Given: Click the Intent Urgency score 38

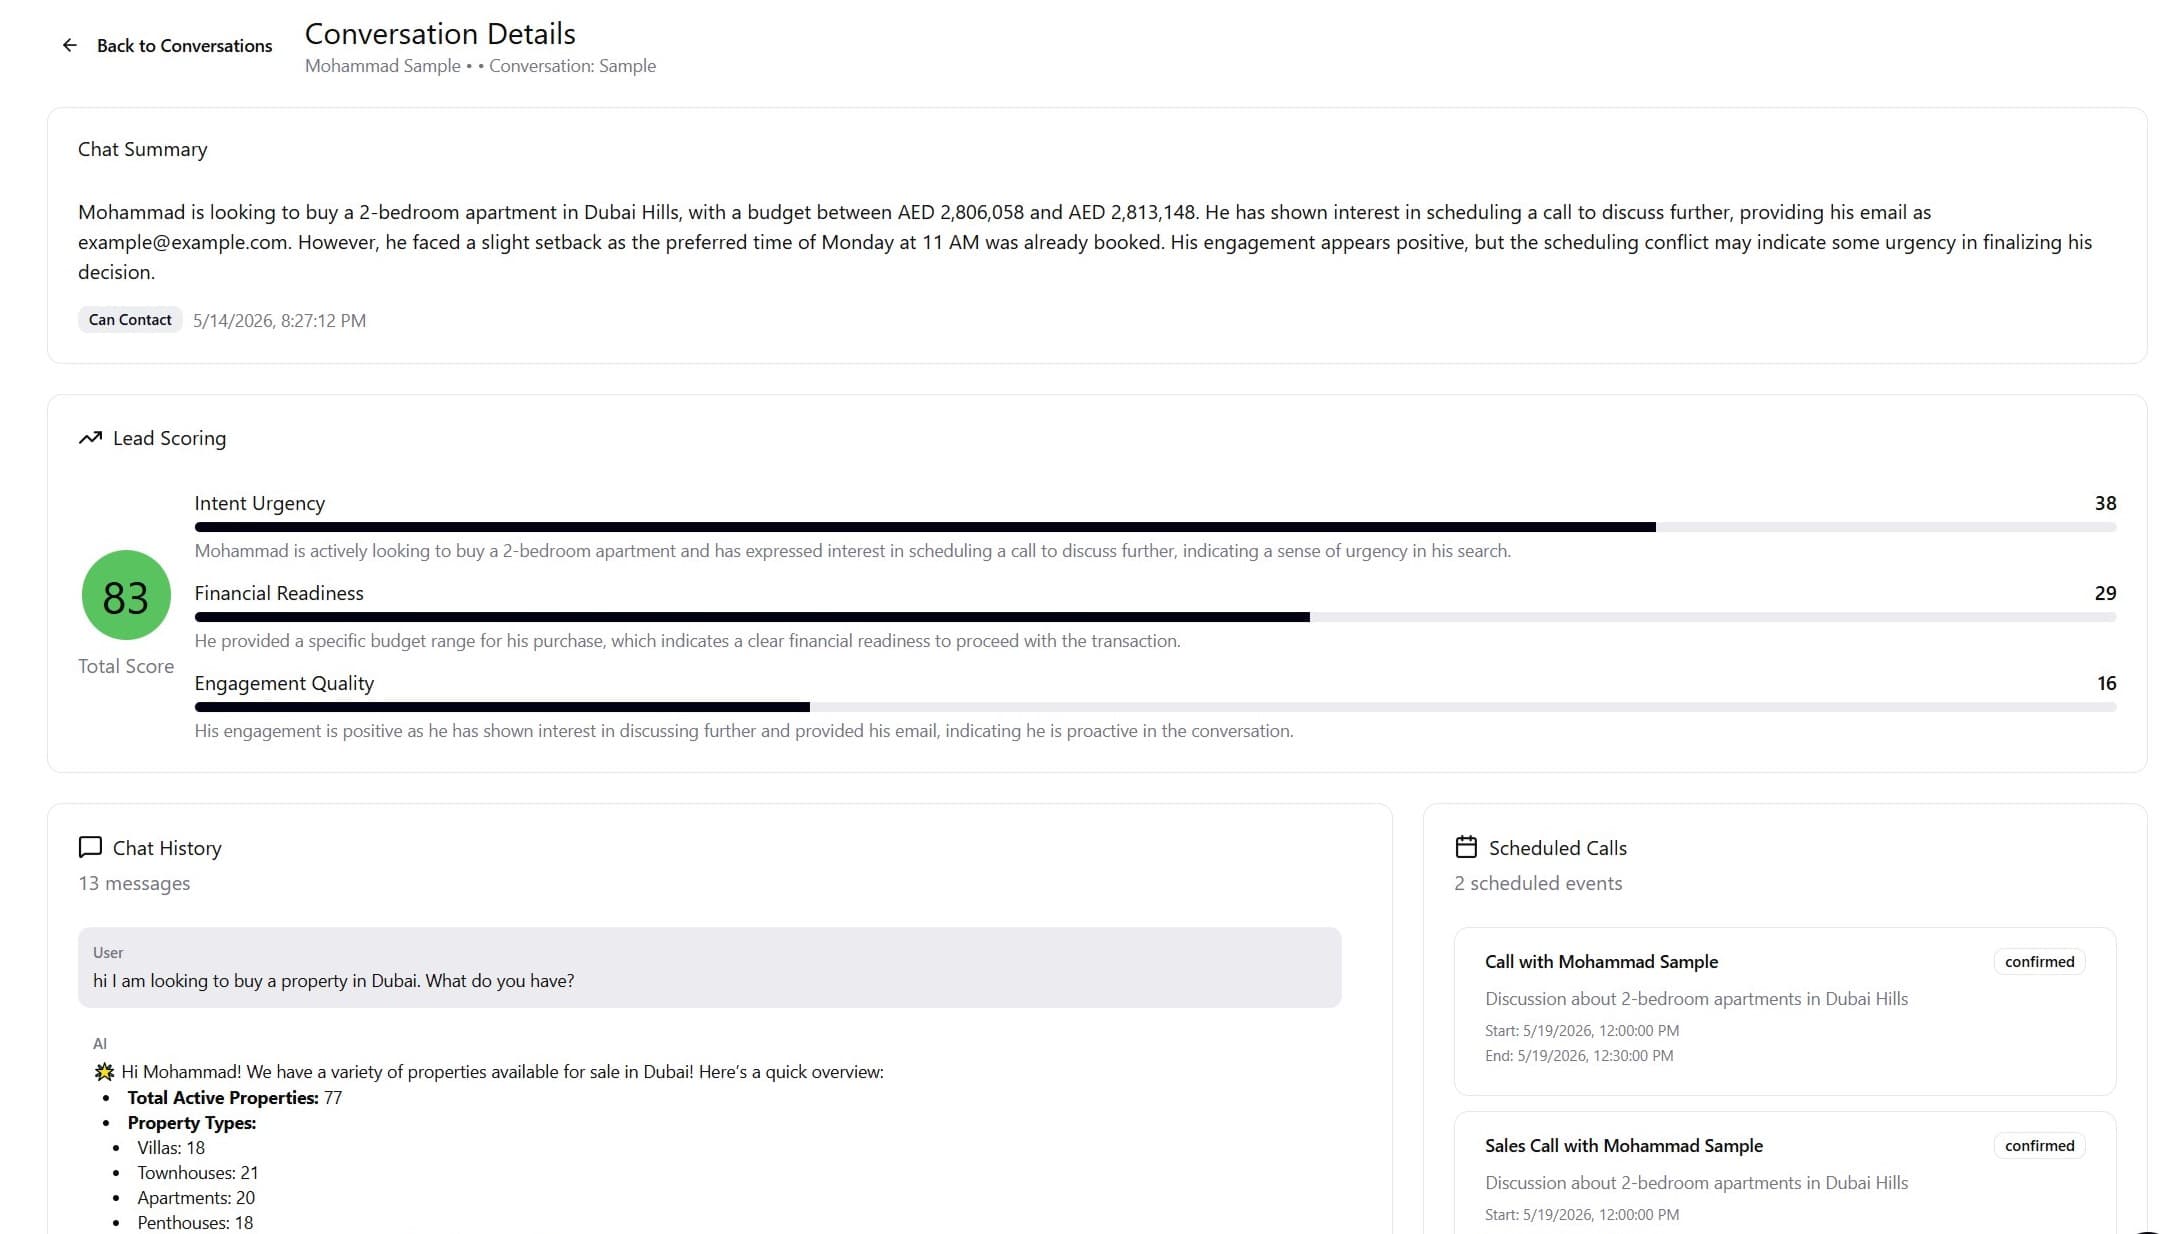Looking at the screenshot, I should [2105, 503].
